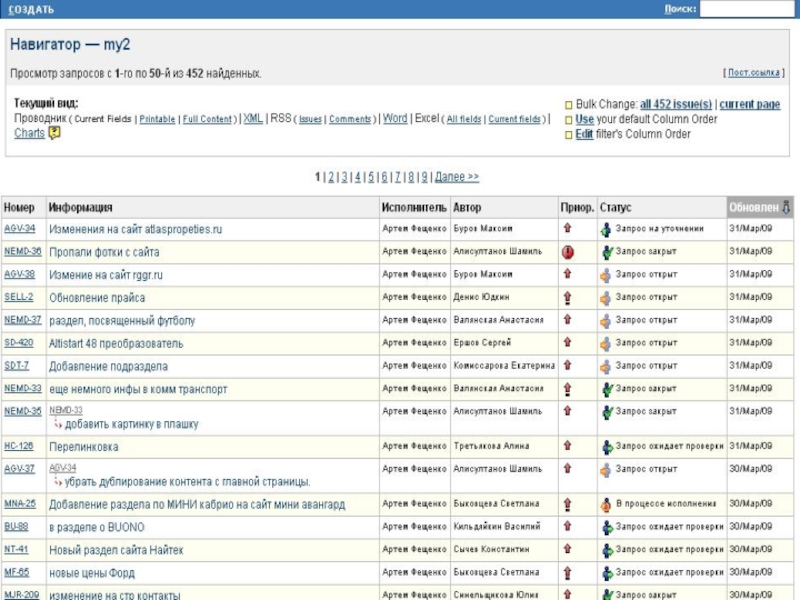The width and height of the screenshot is (800, 600).
Task: Export Excel with Current fields
Action: 514,119
